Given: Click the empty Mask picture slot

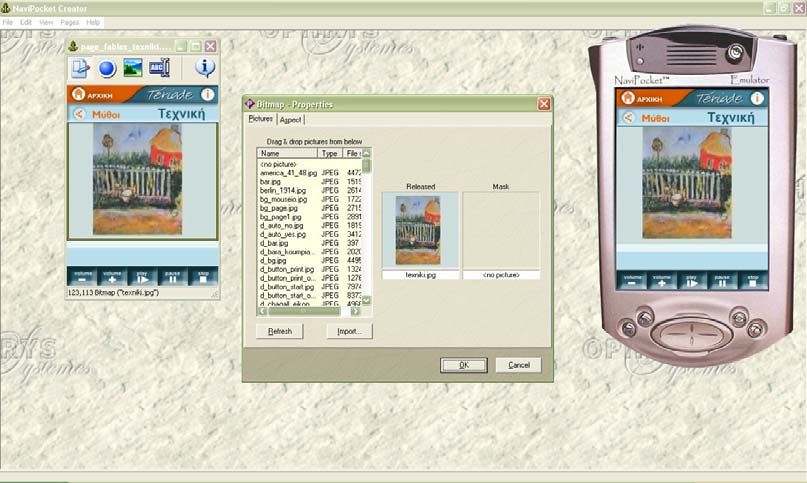Looking at the screenshot, I should click(x=501, y=230).
